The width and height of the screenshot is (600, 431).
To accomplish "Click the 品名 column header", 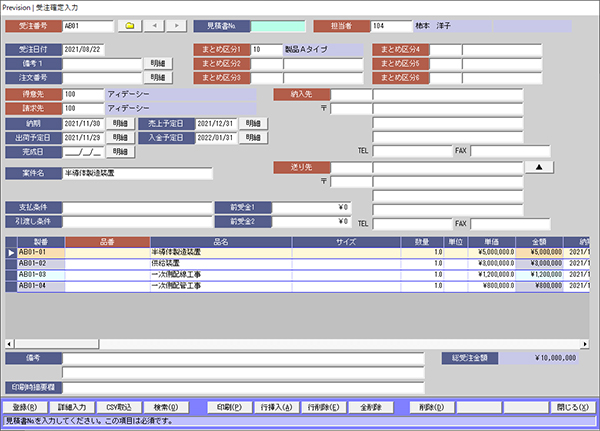I will (221, 242).
